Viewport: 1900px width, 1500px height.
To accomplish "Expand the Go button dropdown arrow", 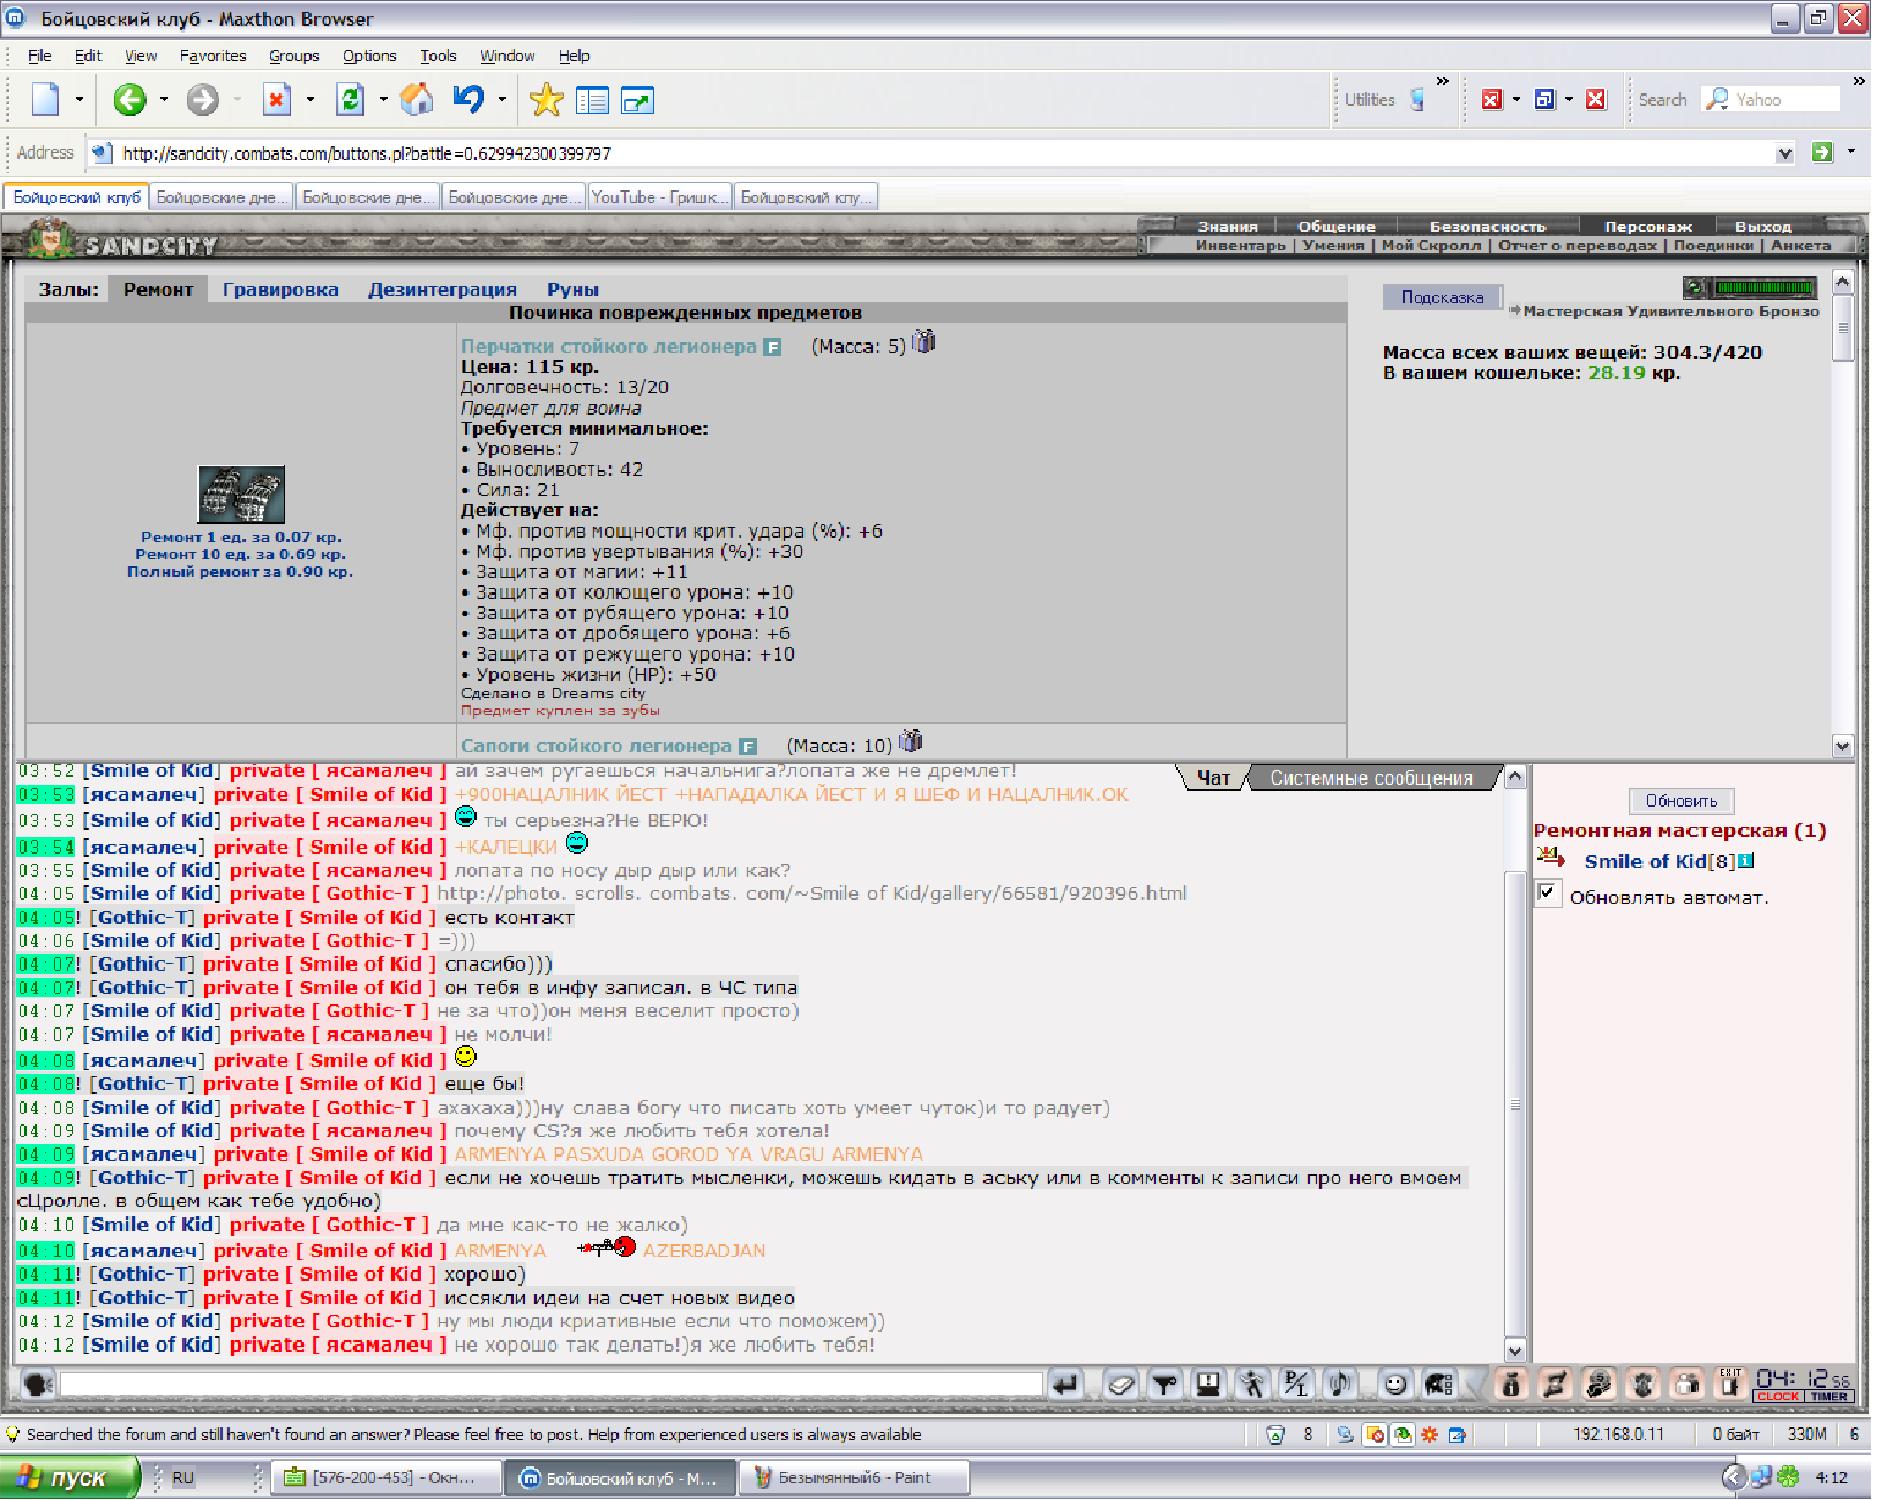I will [1851, 152].
